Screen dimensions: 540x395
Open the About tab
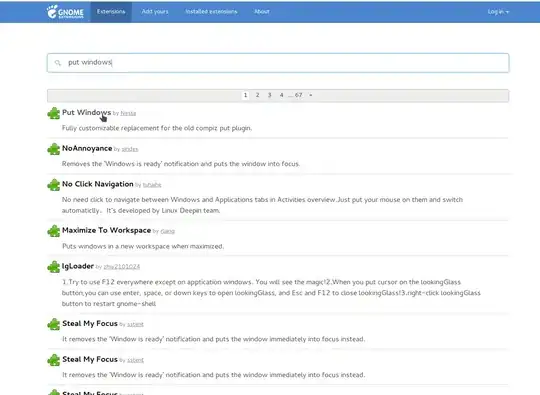(x=262, y=12)
